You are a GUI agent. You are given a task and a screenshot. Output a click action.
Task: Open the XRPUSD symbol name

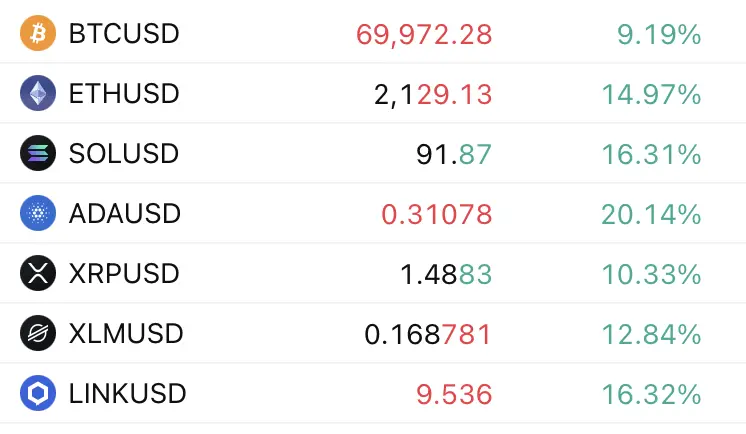124,274
